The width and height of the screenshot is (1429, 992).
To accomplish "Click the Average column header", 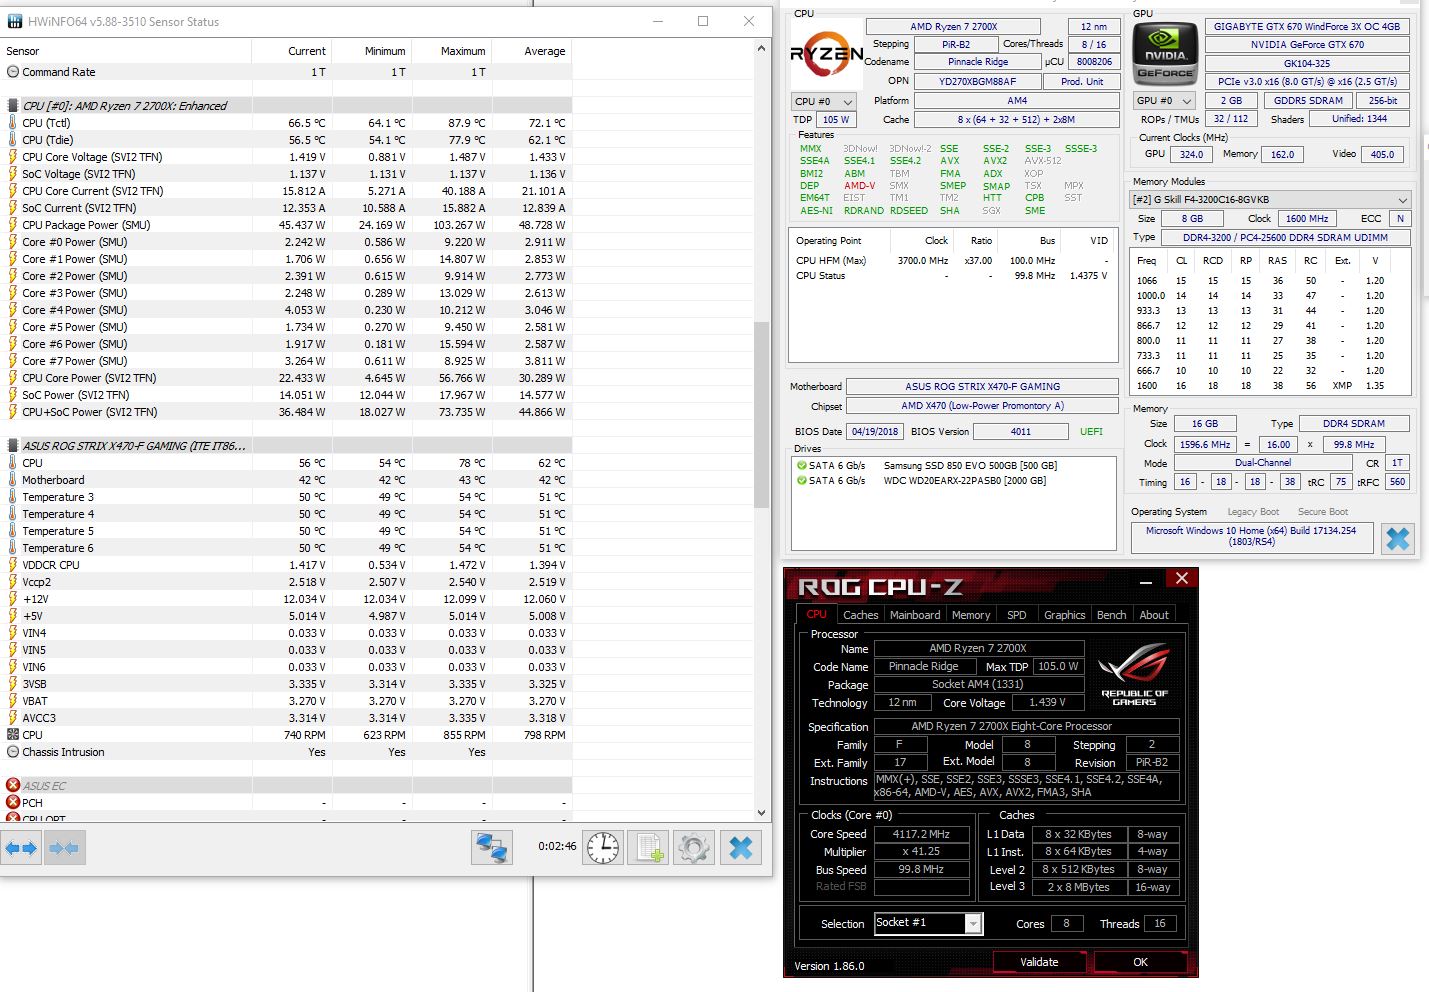I will 532,51.
